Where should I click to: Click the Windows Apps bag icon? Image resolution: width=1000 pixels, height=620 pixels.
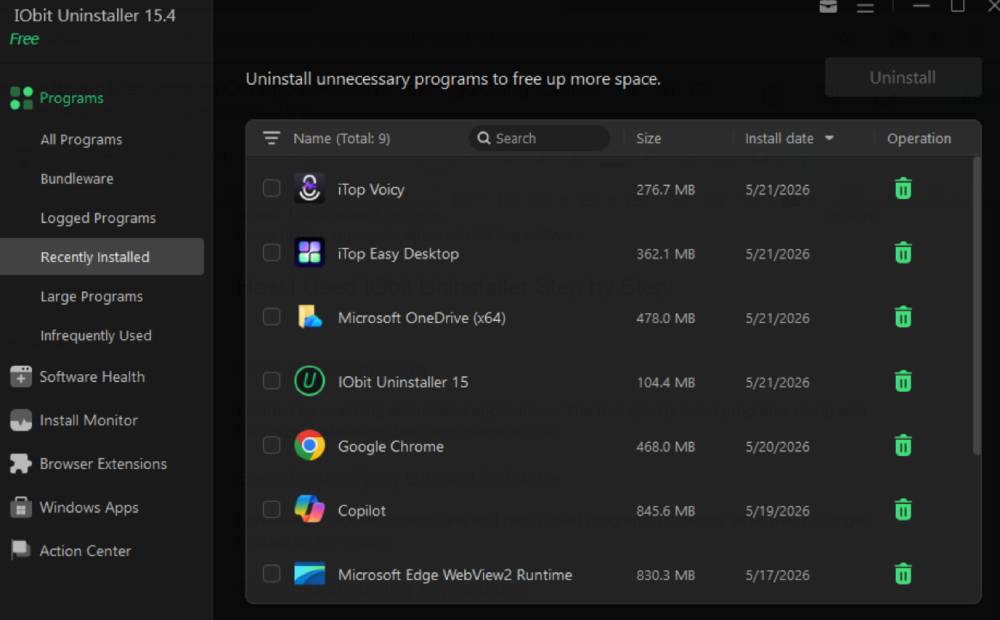tap(20, 507)
